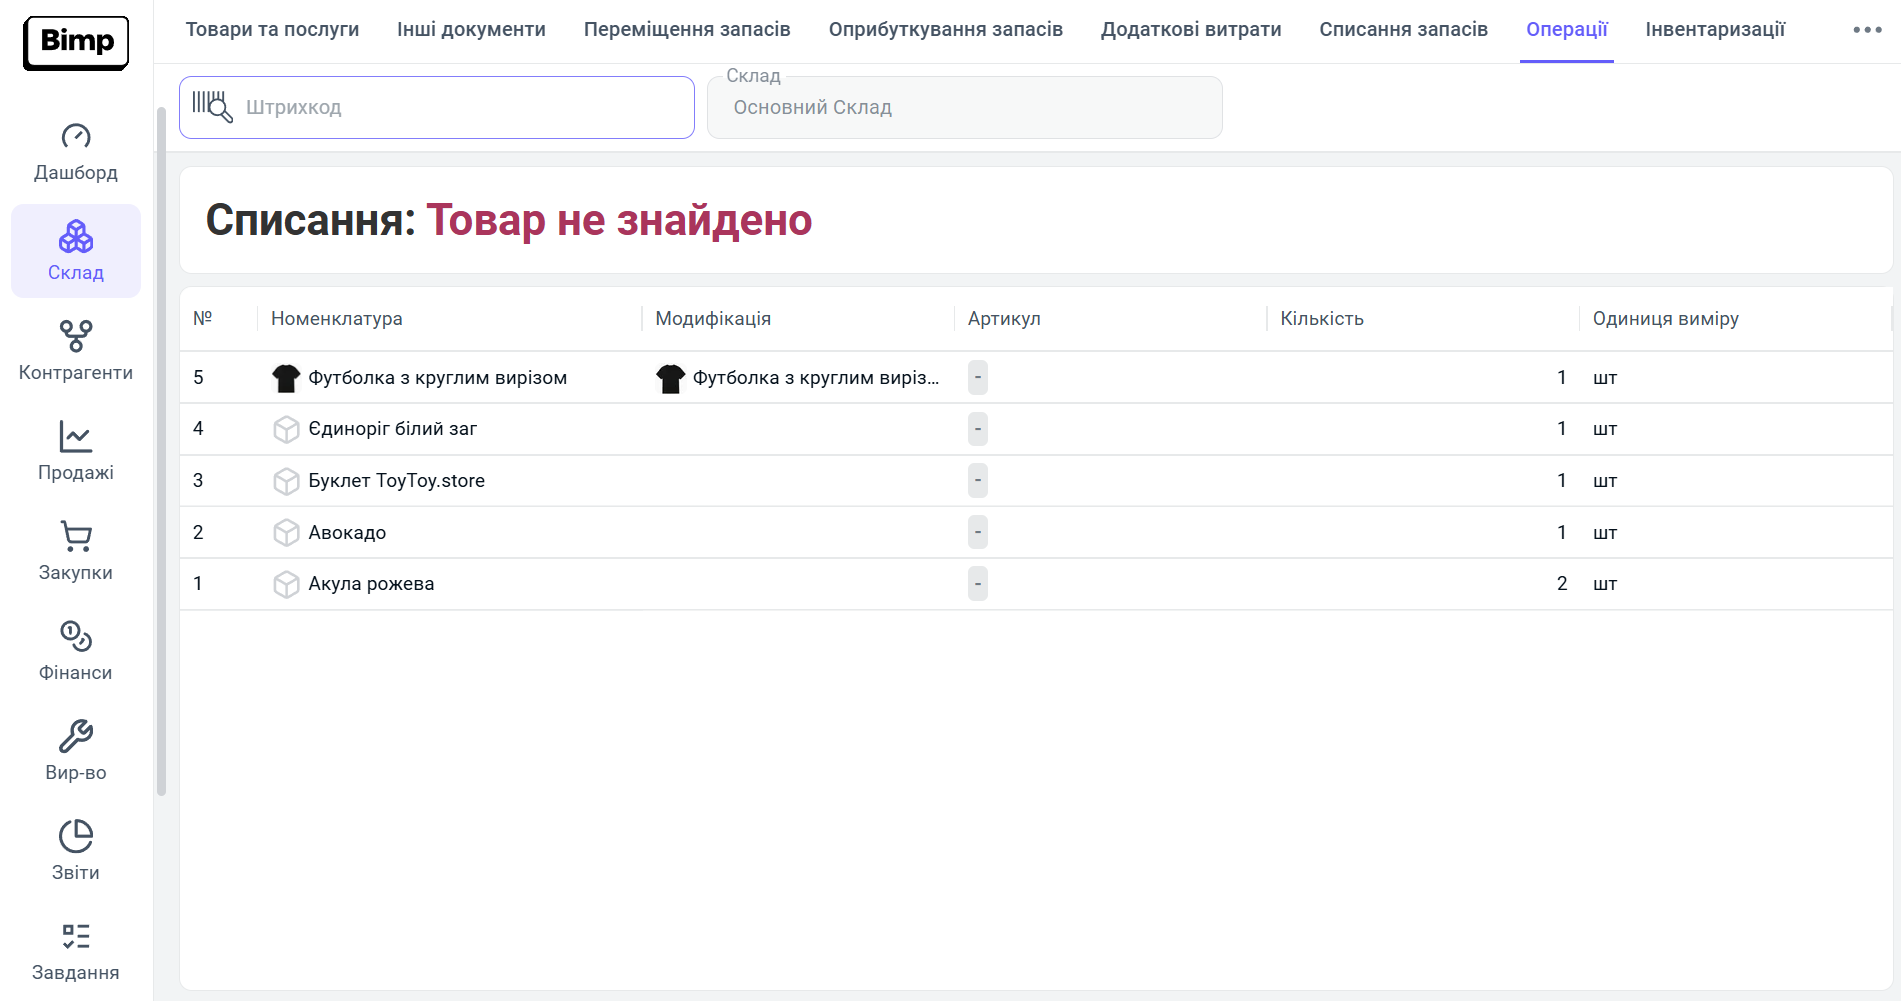
Task: Select the Акула рожева row
Action: pos(371,584)
